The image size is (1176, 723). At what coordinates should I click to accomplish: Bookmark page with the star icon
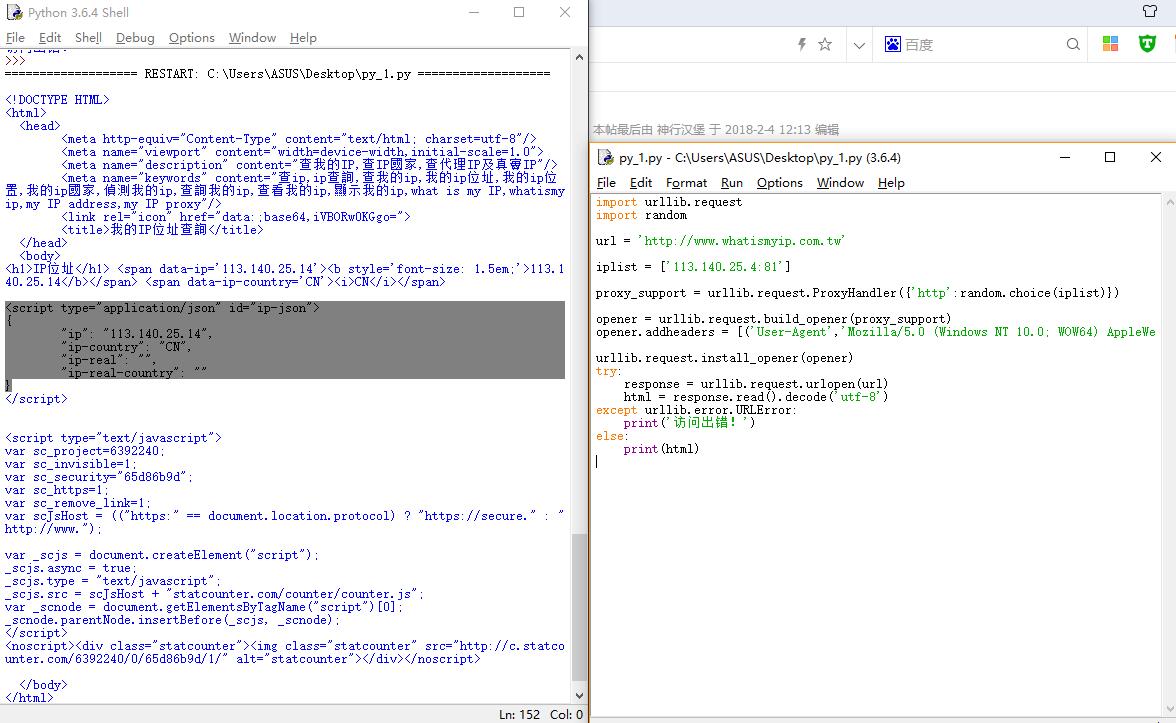click(825, 44)
